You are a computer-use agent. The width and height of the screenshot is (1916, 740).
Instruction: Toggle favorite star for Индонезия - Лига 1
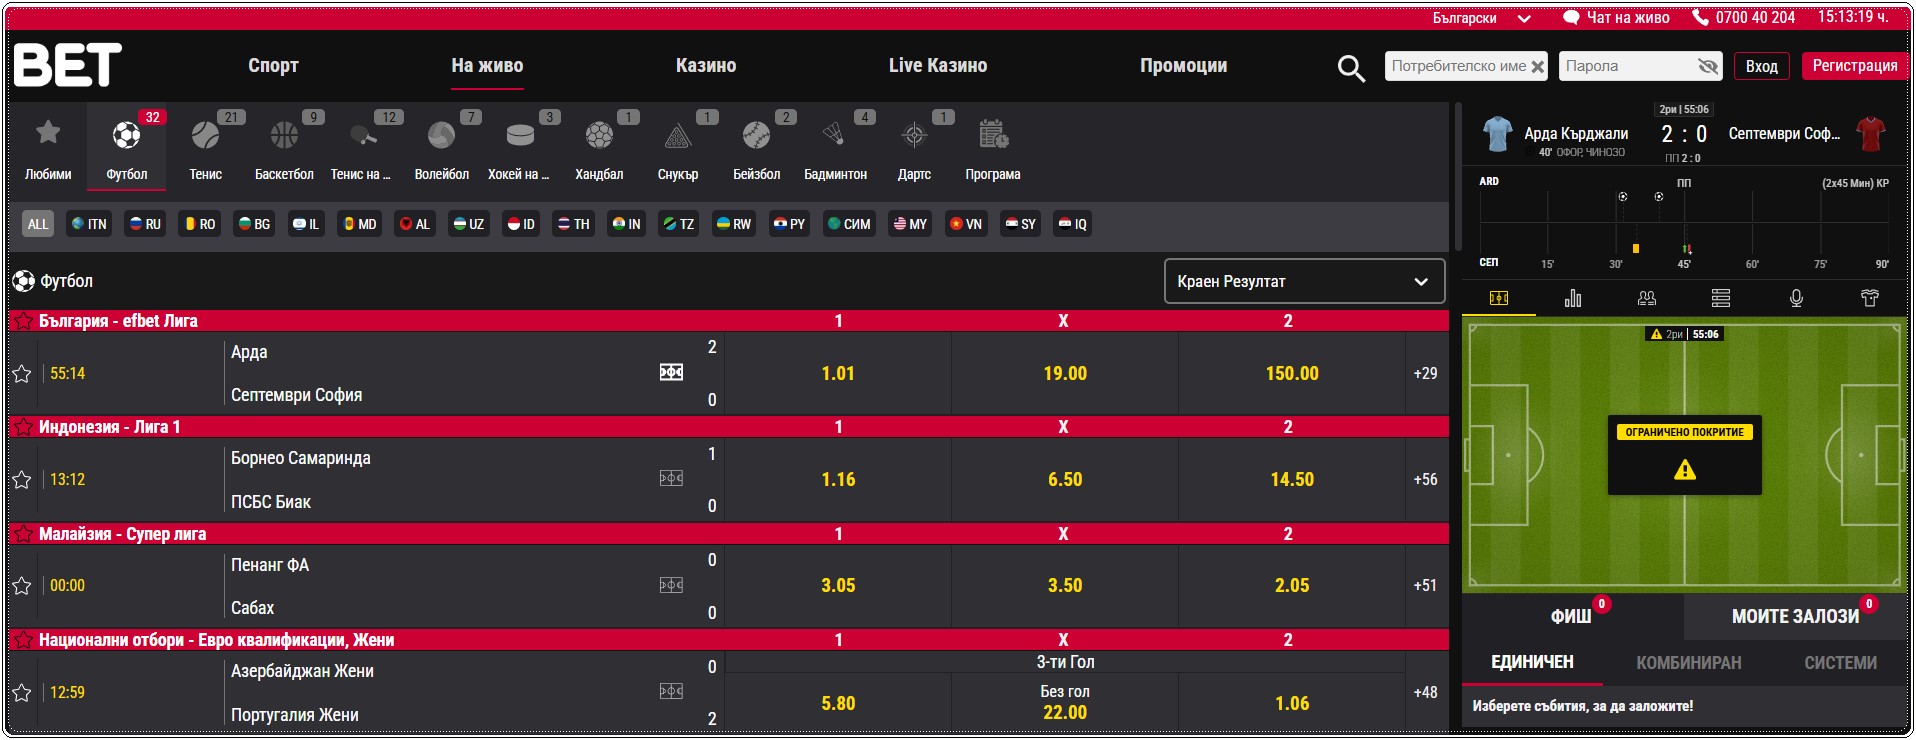point(23,427)
